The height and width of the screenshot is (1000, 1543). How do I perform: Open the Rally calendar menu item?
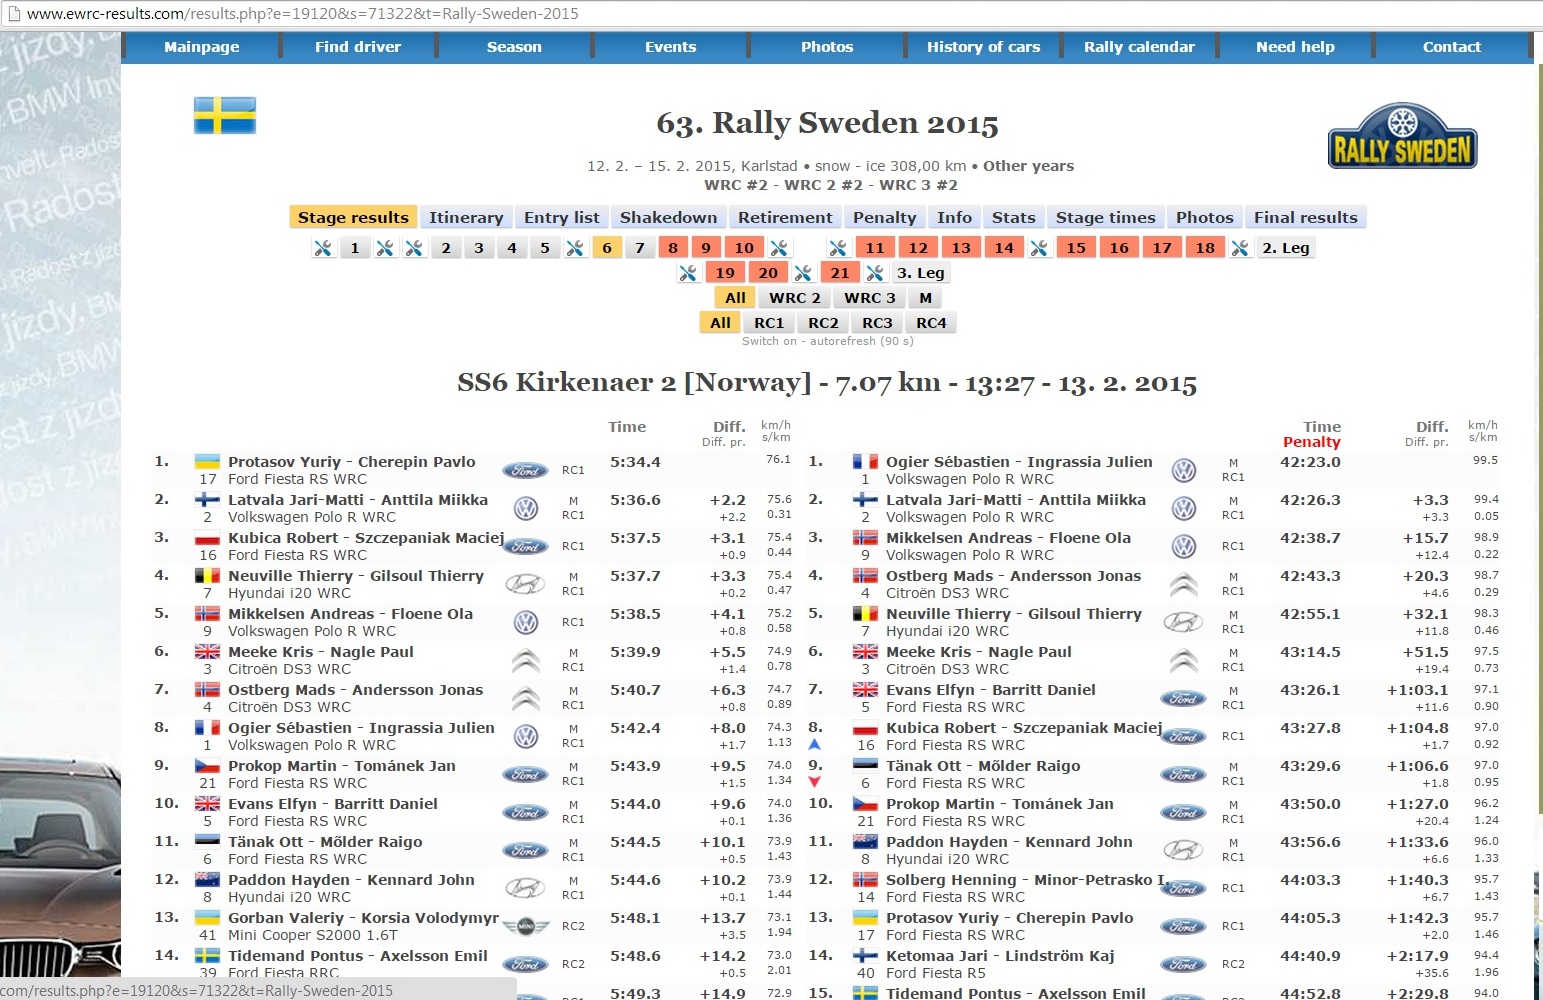1139,47
